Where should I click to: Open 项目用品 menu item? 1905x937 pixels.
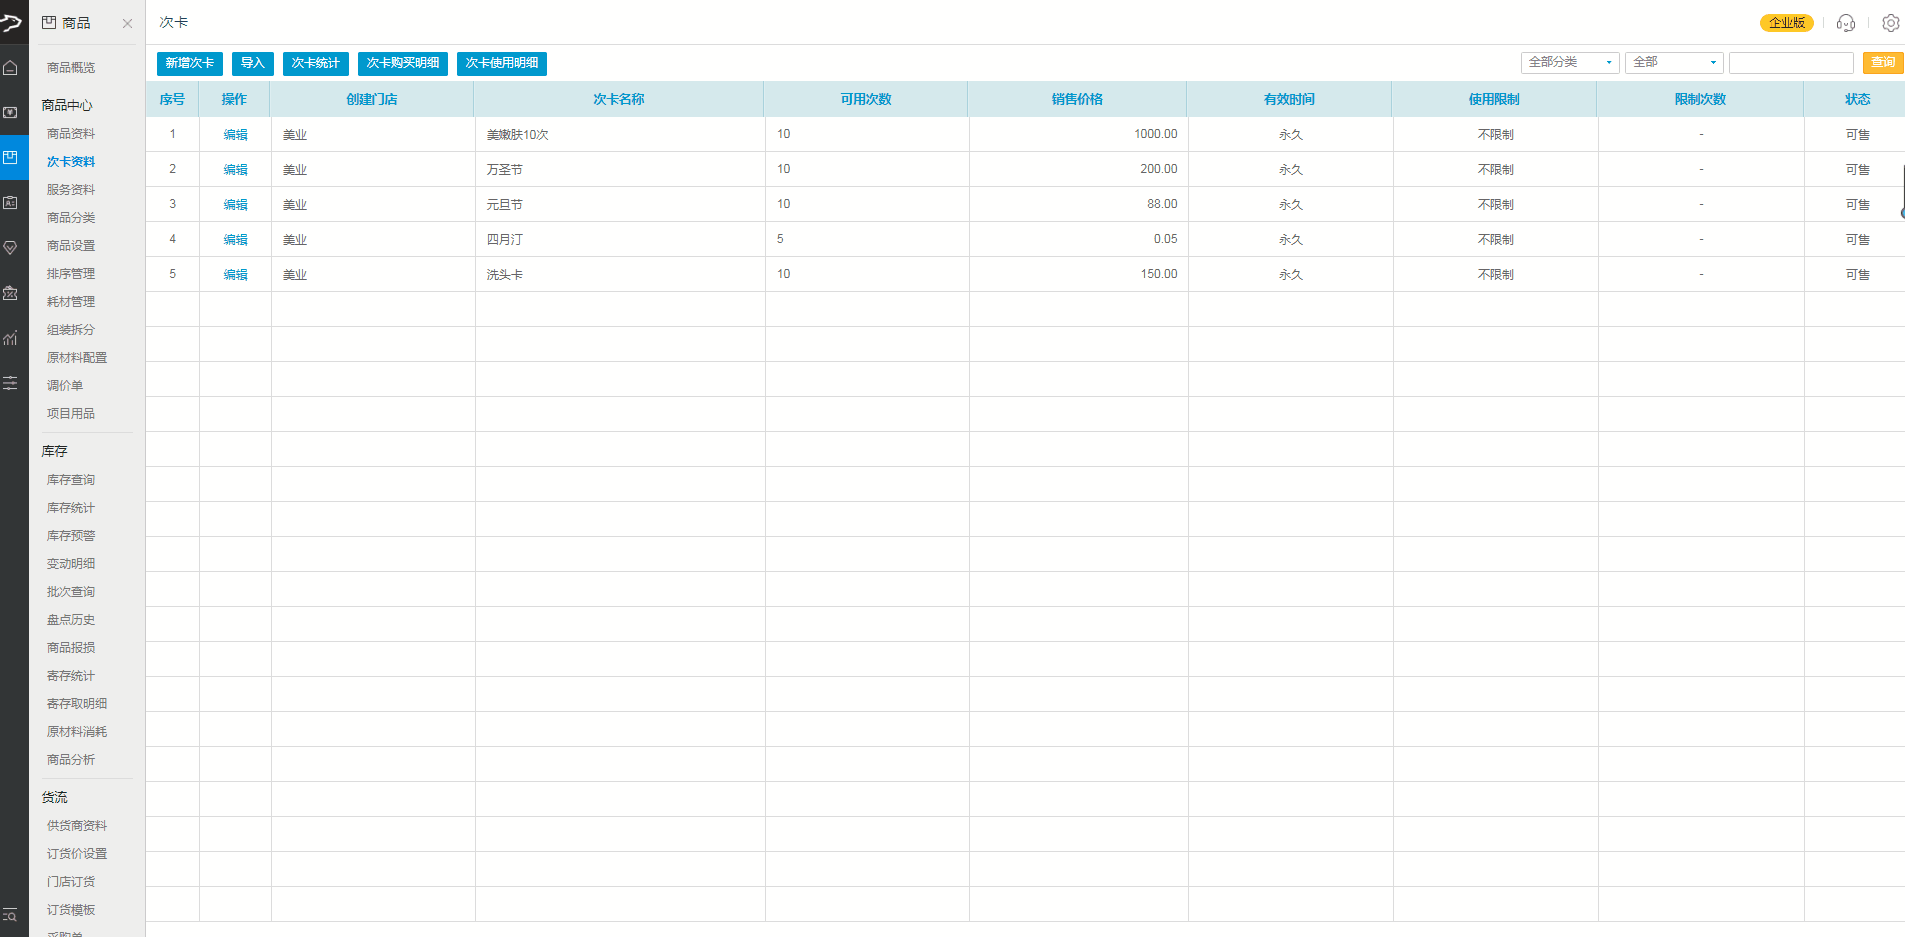pos(71,414)
